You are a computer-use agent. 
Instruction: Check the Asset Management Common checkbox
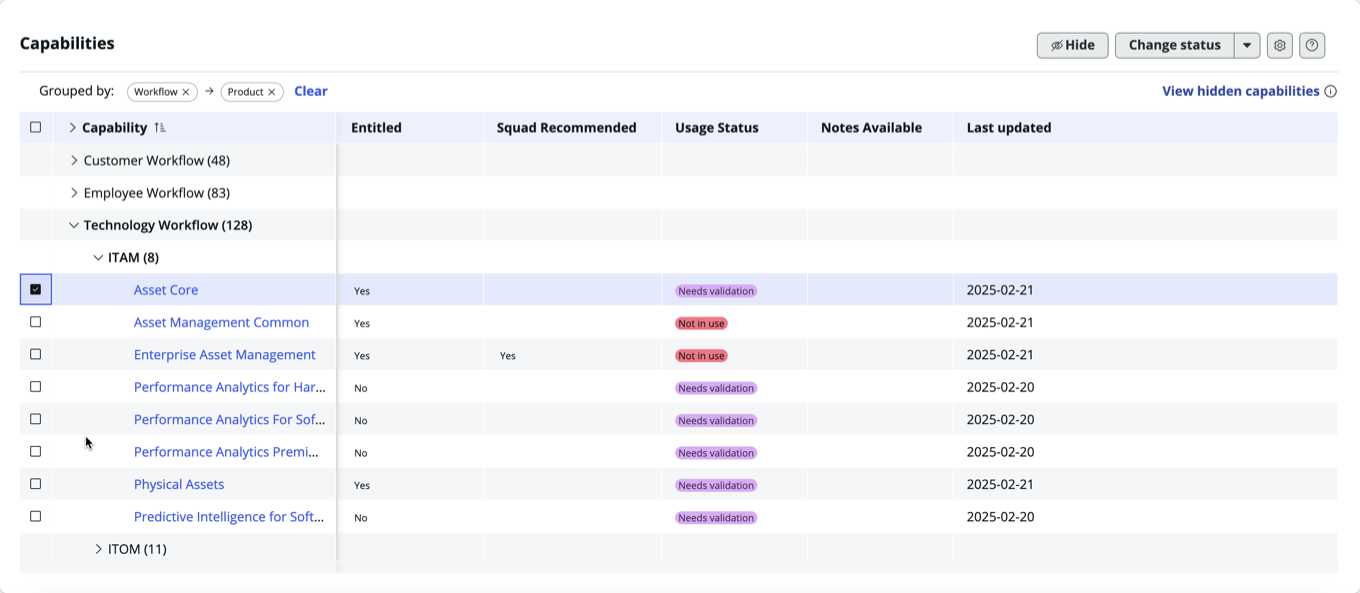point(36,322)
